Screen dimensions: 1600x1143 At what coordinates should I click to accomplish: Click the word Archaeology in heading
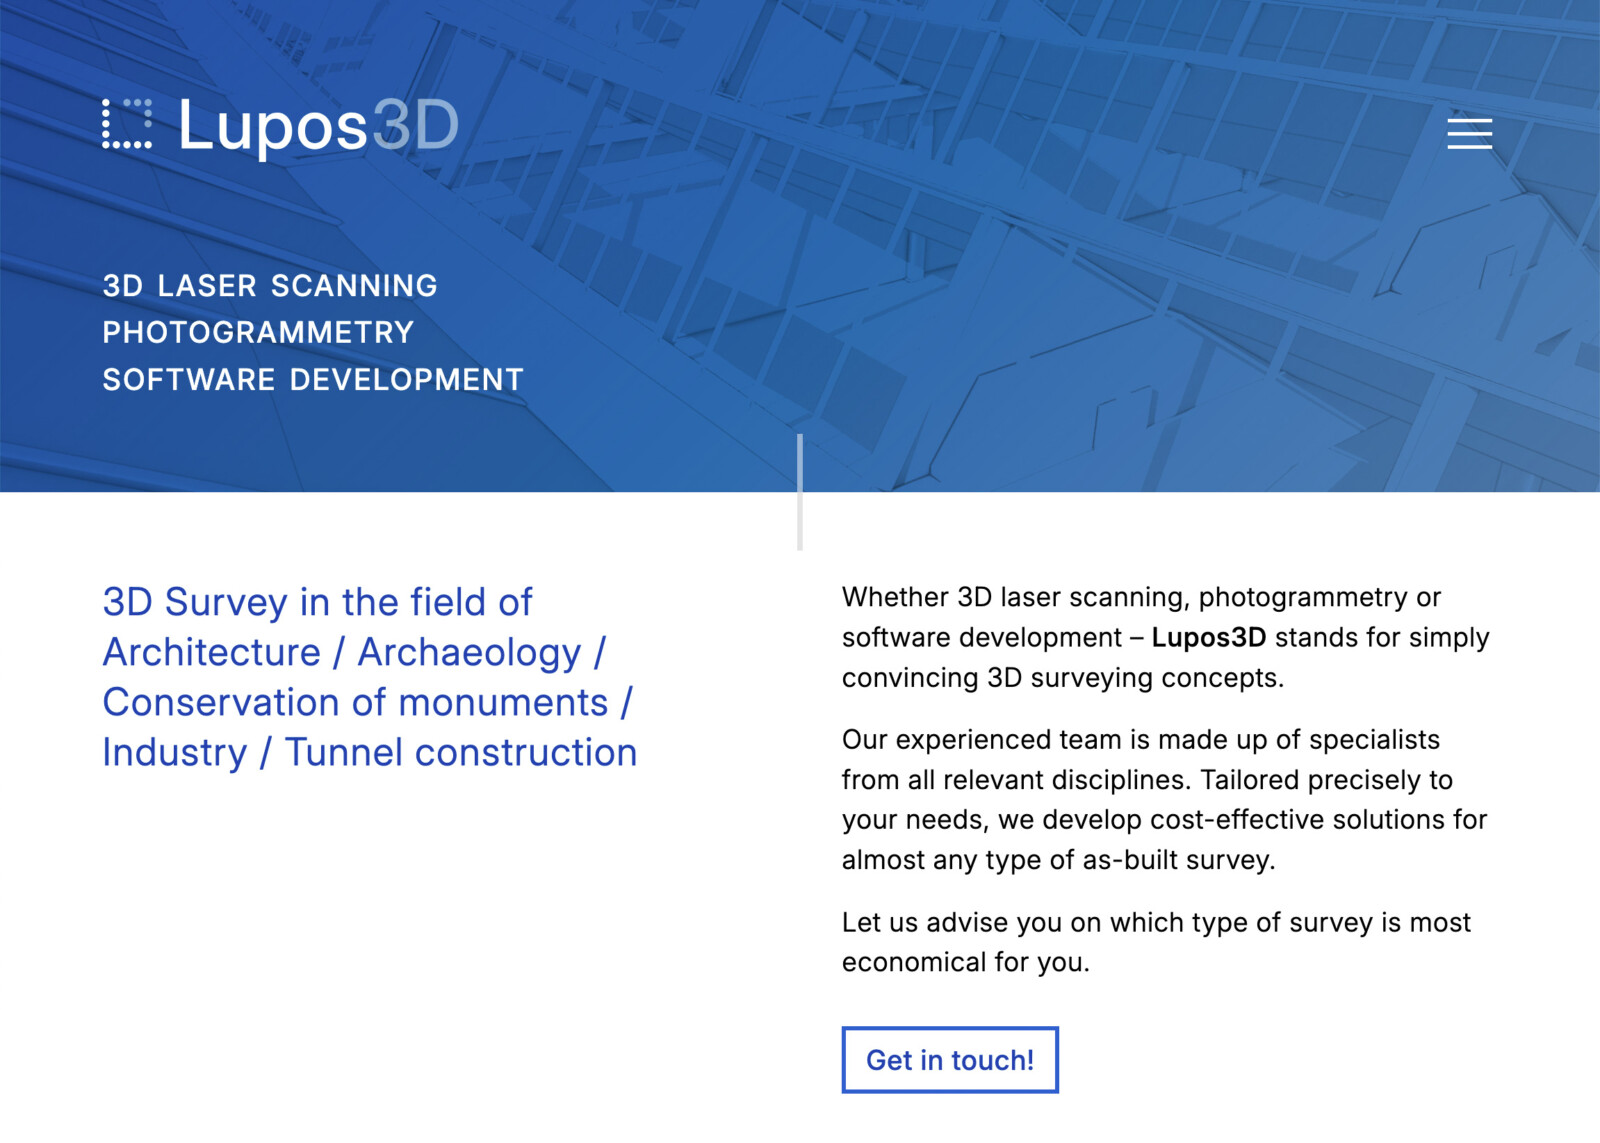coord(469,652)
